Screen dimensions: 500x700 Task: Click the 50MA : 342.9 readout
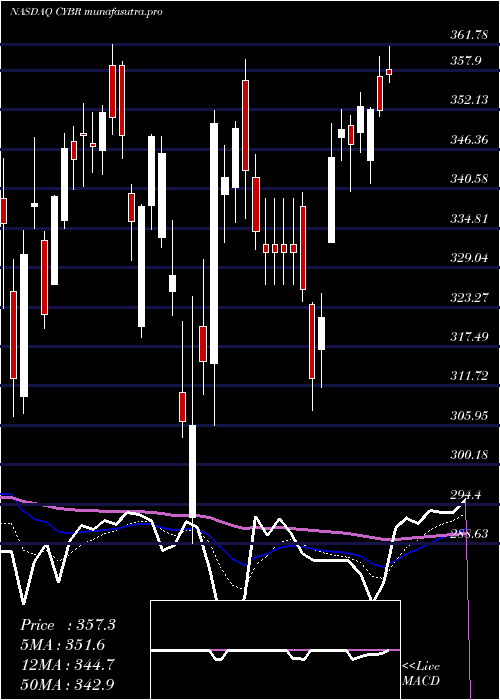tap(67, 685)
